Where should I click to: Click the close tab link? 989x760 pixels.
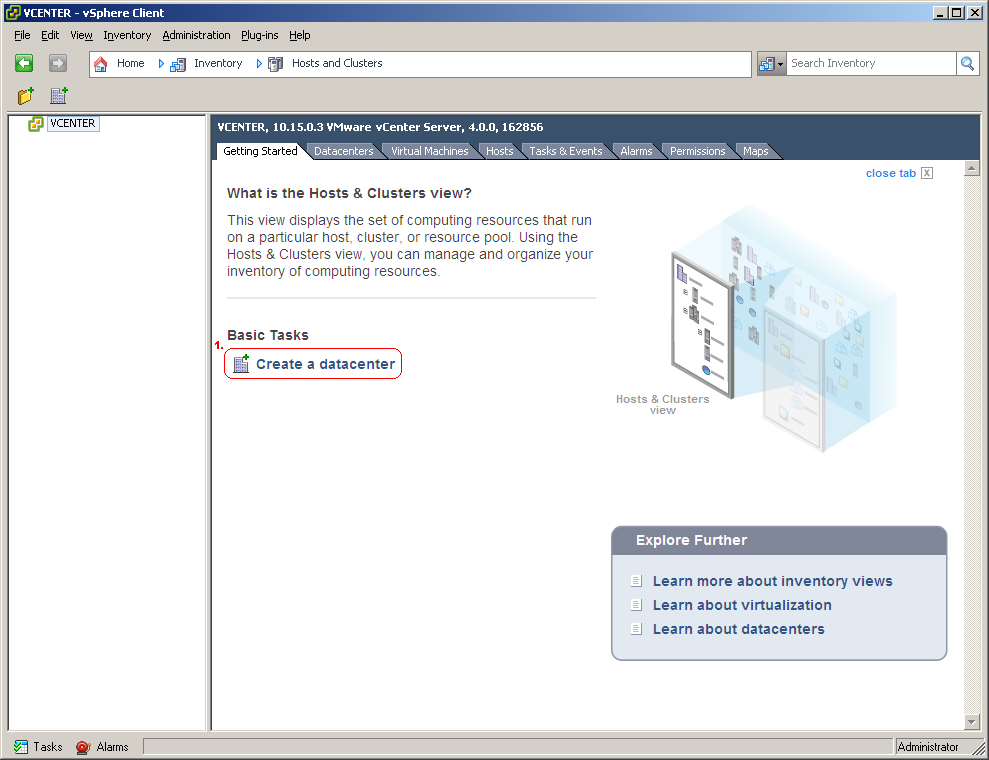[891, 173]
